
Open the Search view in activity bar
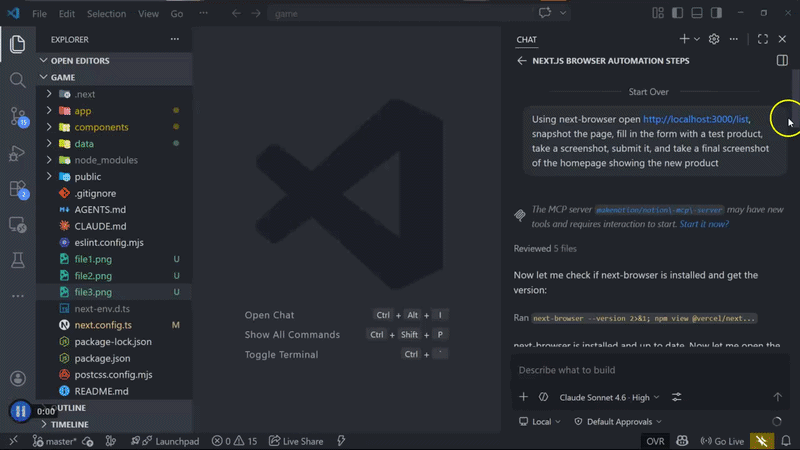(x=17, y=80)
